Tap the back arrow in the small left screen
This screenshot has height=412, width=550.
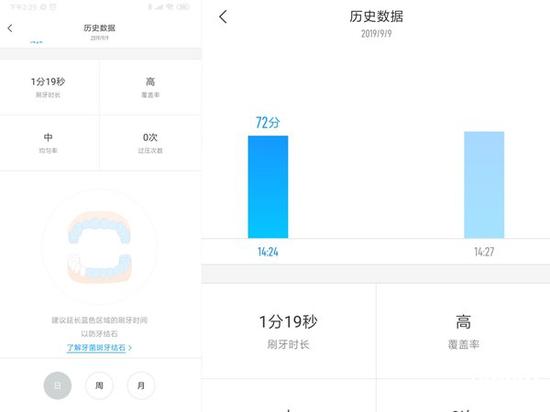(x=10, y=28)
